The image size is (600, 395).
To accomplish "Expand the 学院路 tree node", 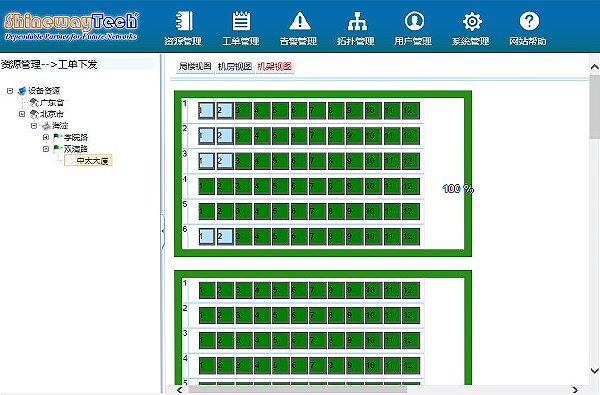I will click(x=46, y=137).
